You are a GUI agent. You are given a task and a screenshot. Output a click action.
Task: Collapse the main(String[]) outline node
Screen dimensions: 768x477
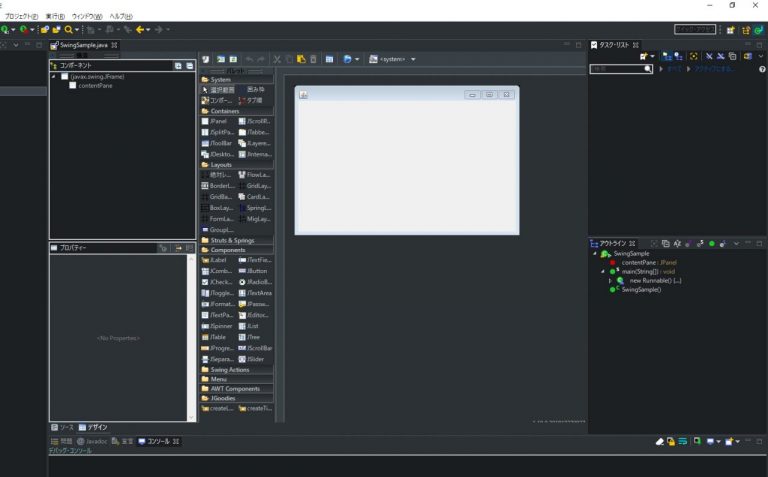(x=603, y=271)
